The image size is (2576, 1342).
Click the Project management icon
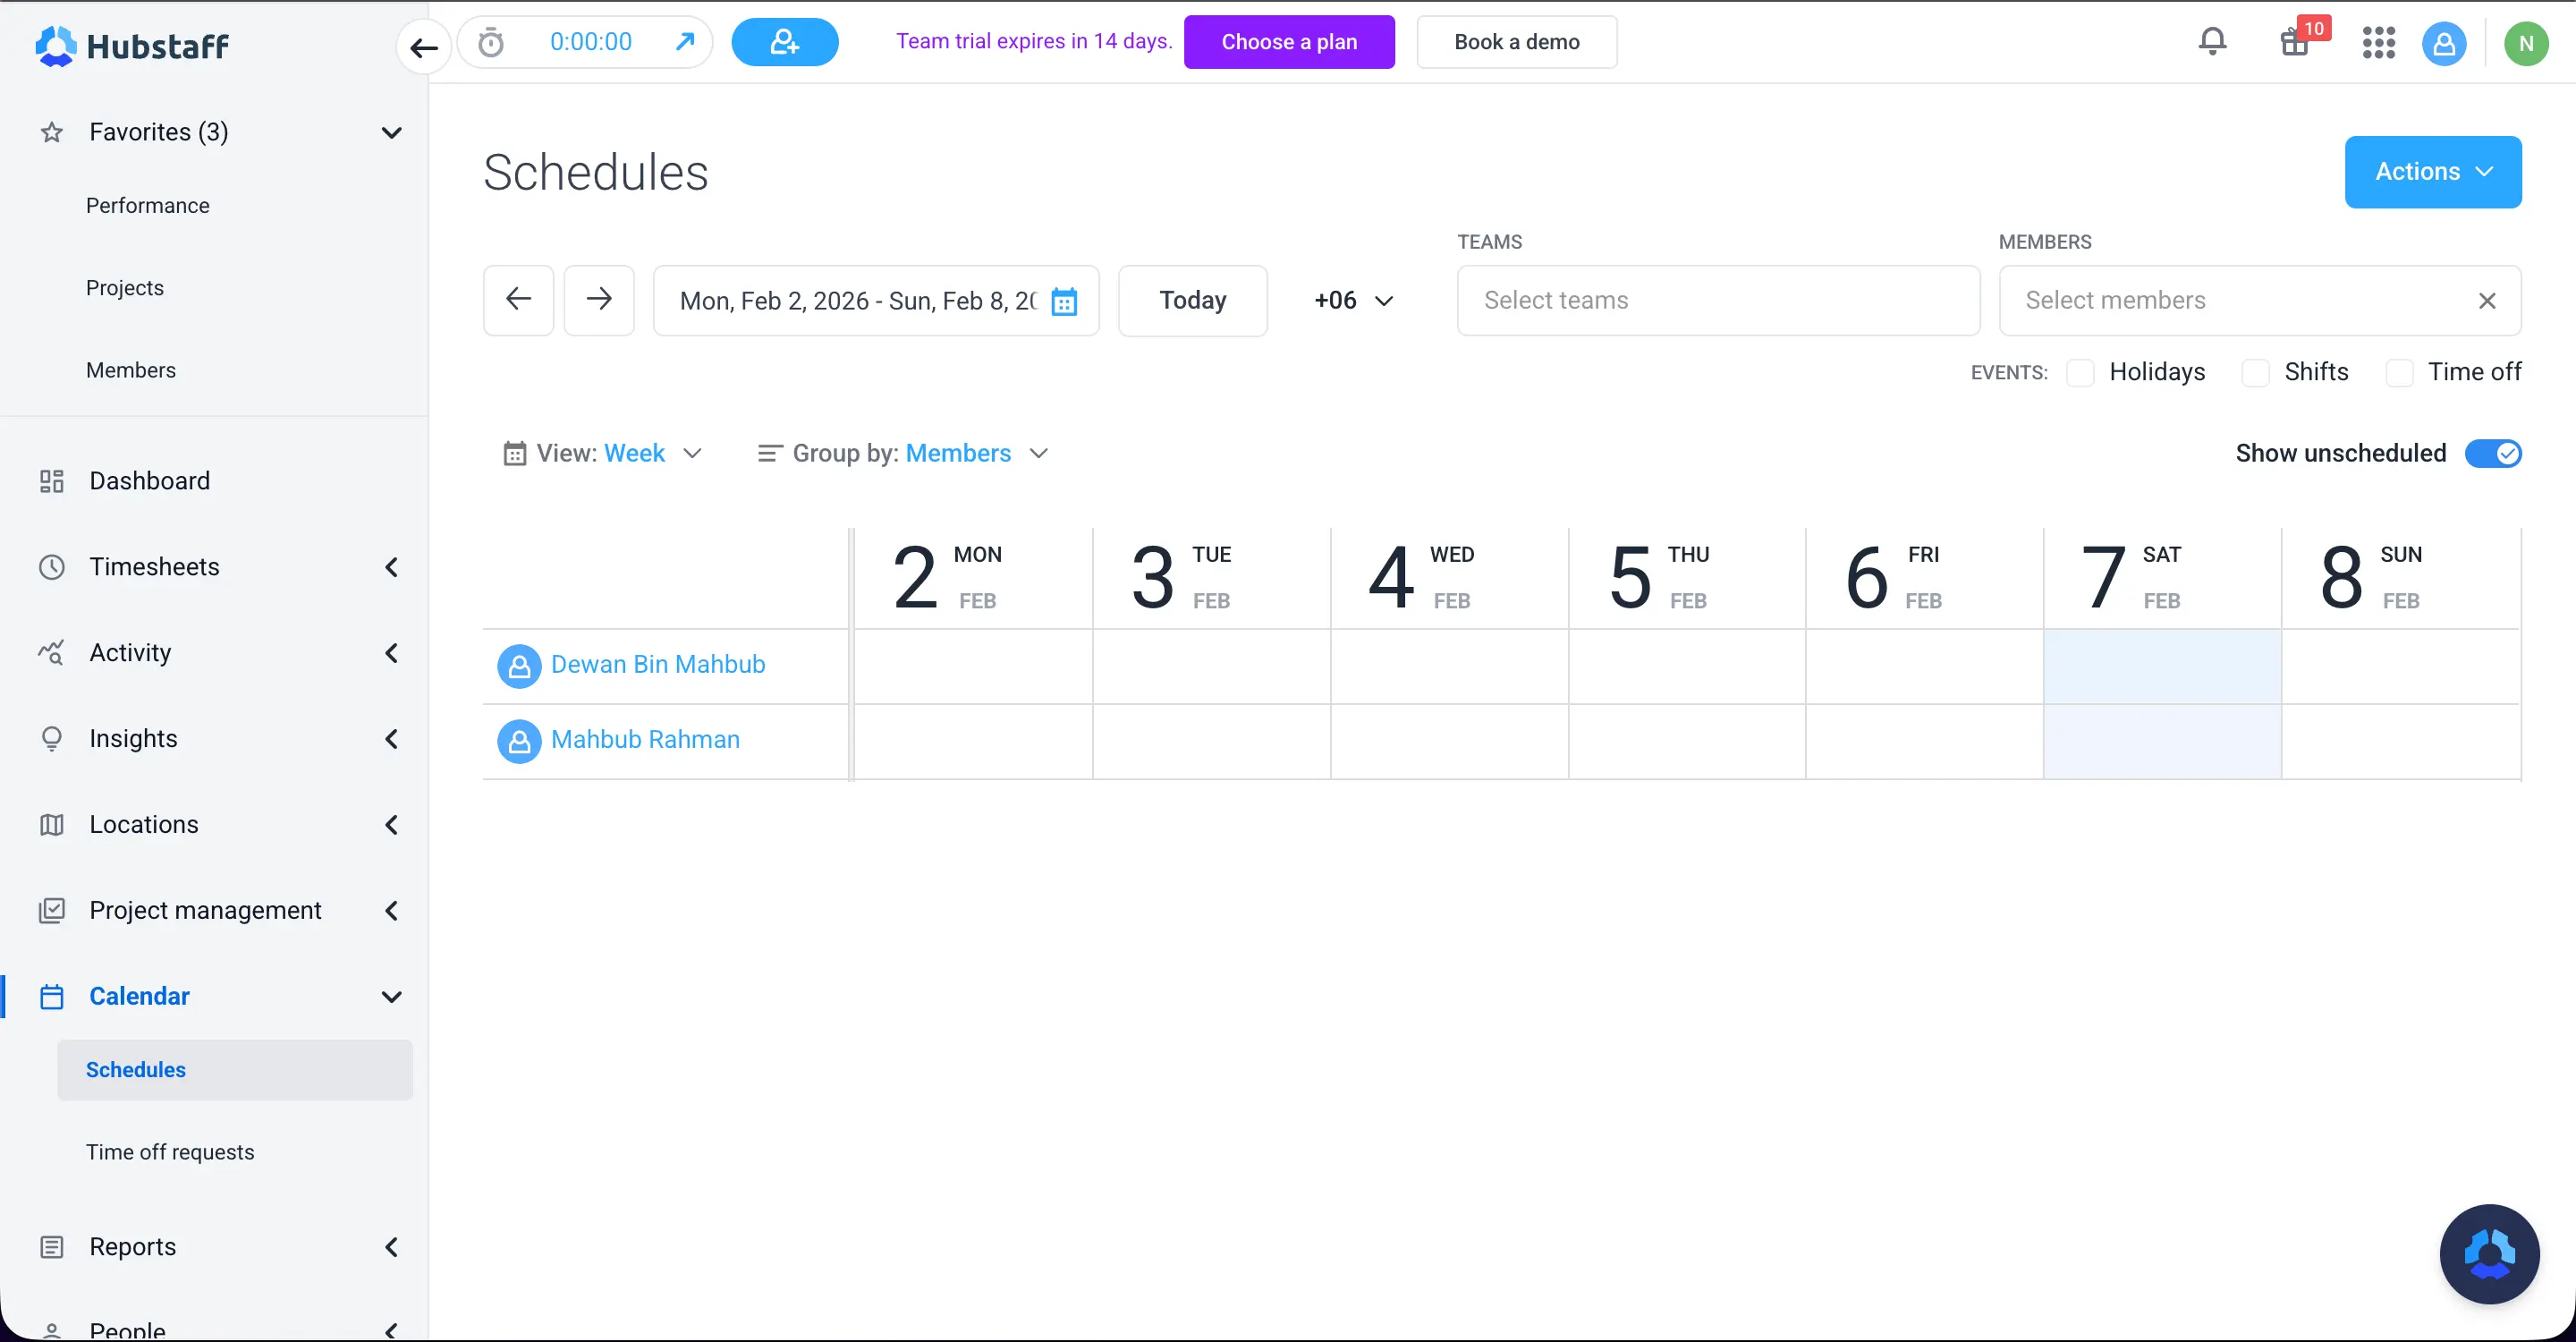pos(52,910)
